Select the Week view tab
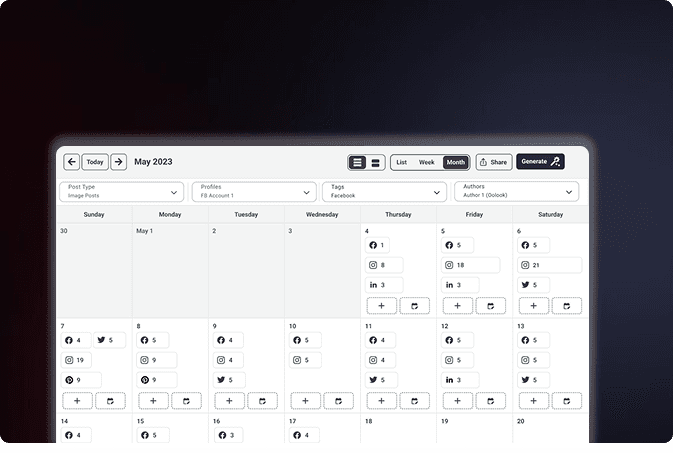This screenshot has height=453, width=673. (427, 162)
